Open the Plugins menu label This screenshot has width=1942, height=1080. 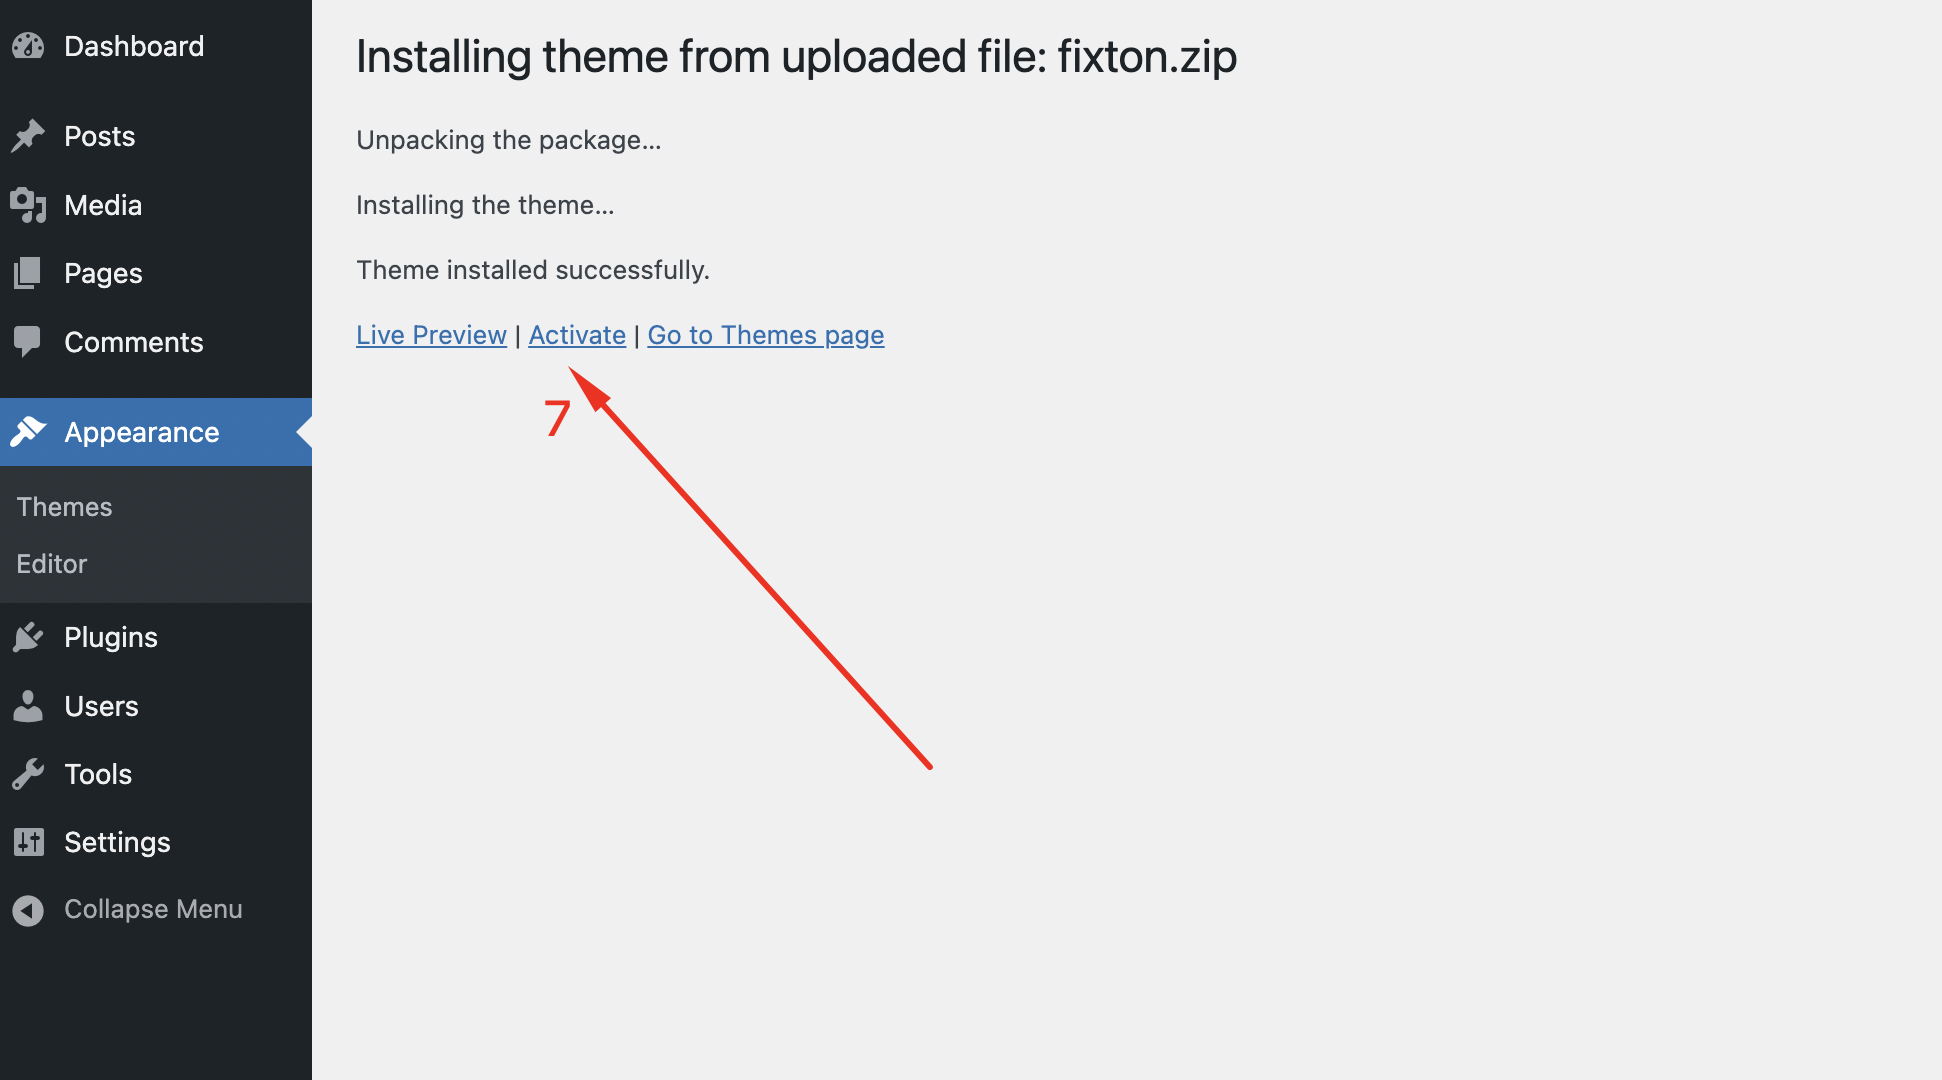click(x=111, y=637)
